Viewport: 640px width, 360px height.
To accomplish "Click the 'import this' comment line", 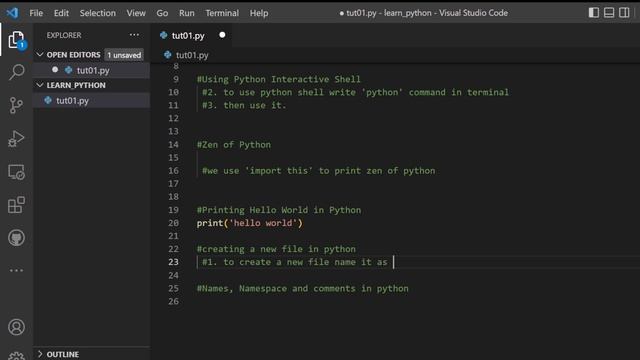I will pos(318,171).
